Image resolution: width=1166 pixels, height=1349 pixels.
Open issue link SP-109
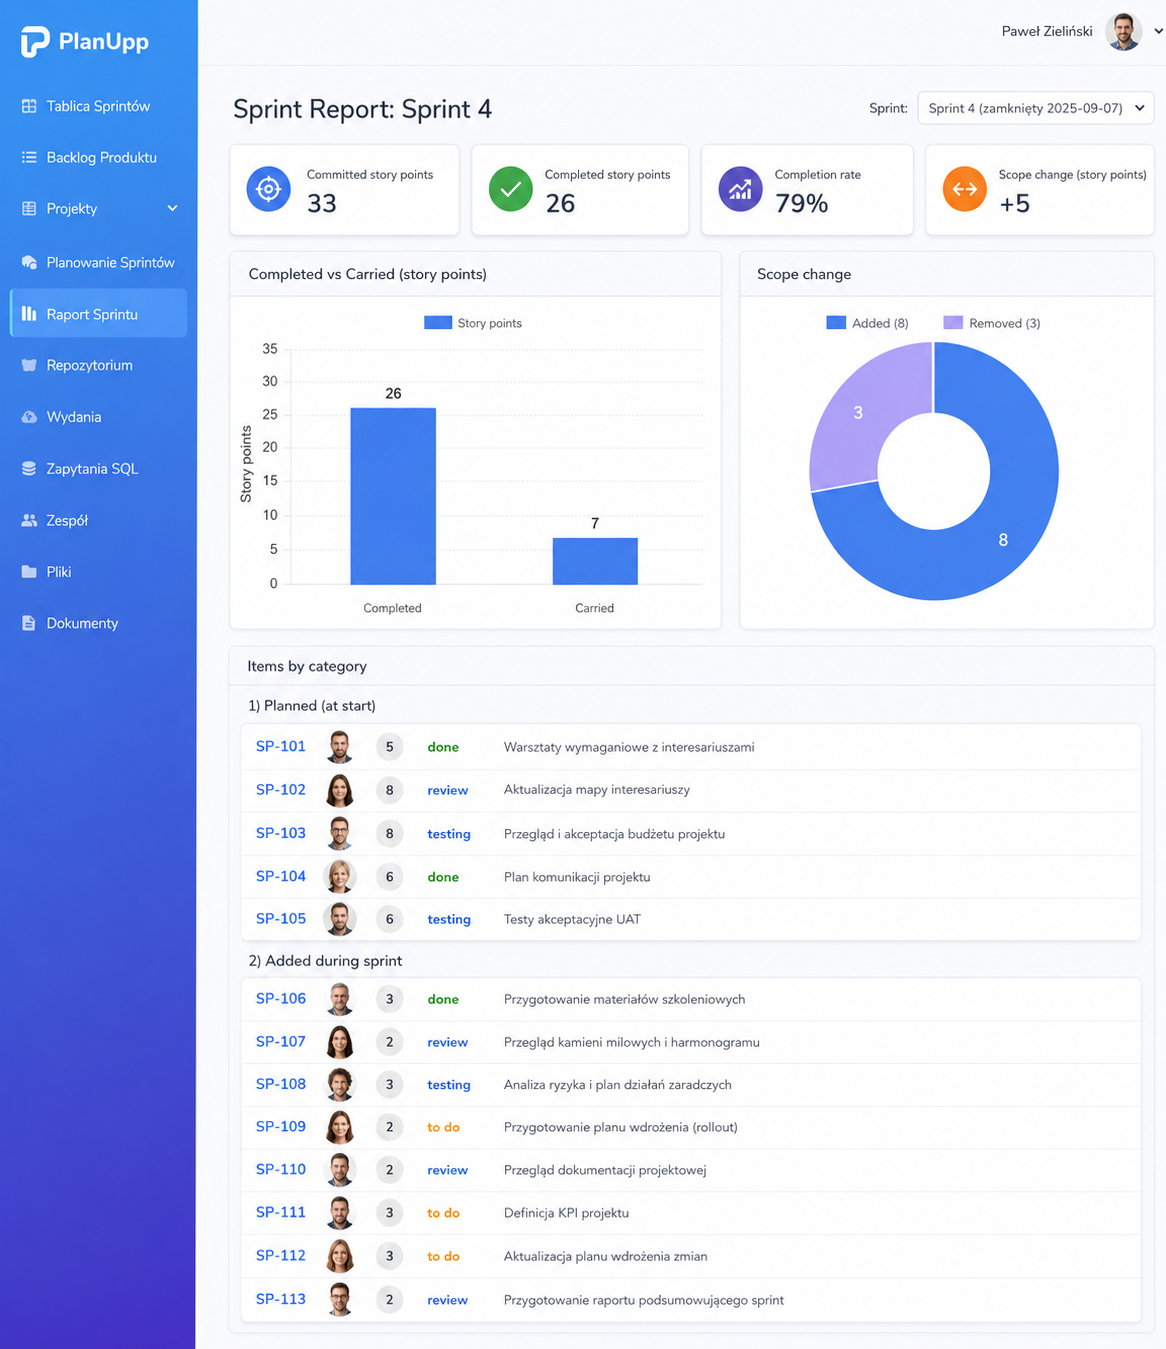tap(281, 1126)
